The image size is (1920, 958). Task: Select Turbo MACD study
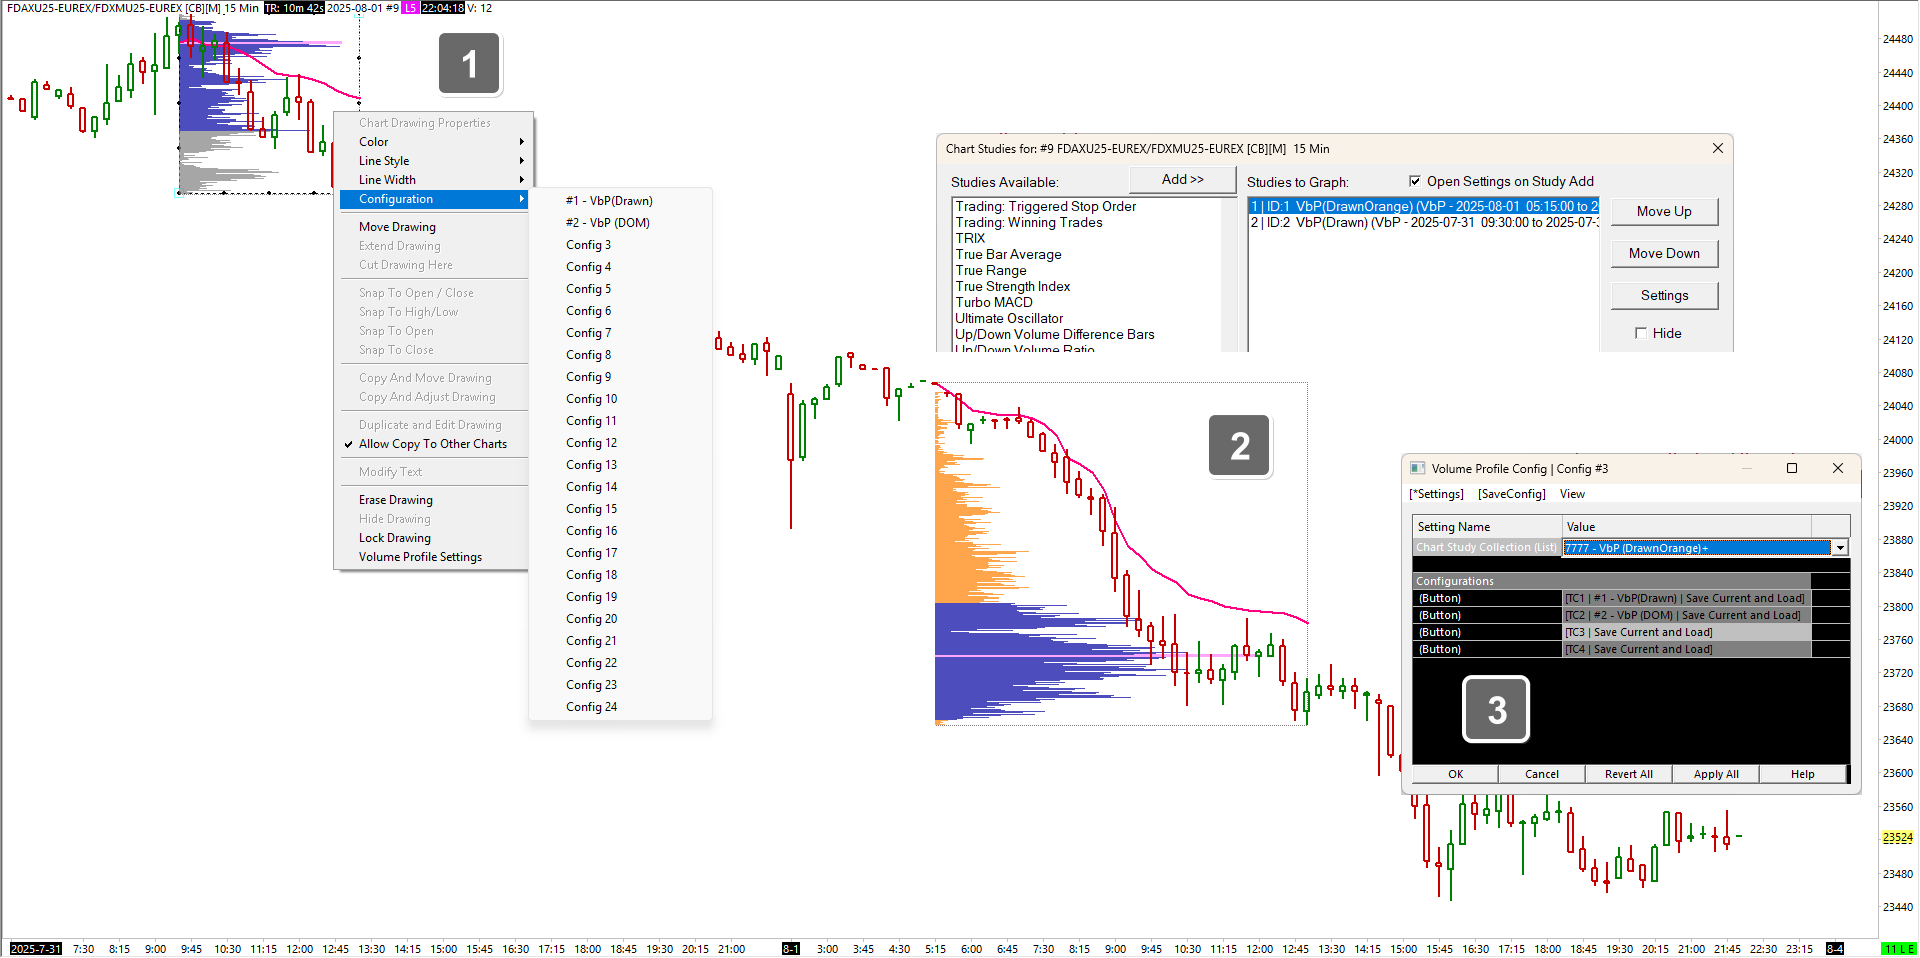994,302
